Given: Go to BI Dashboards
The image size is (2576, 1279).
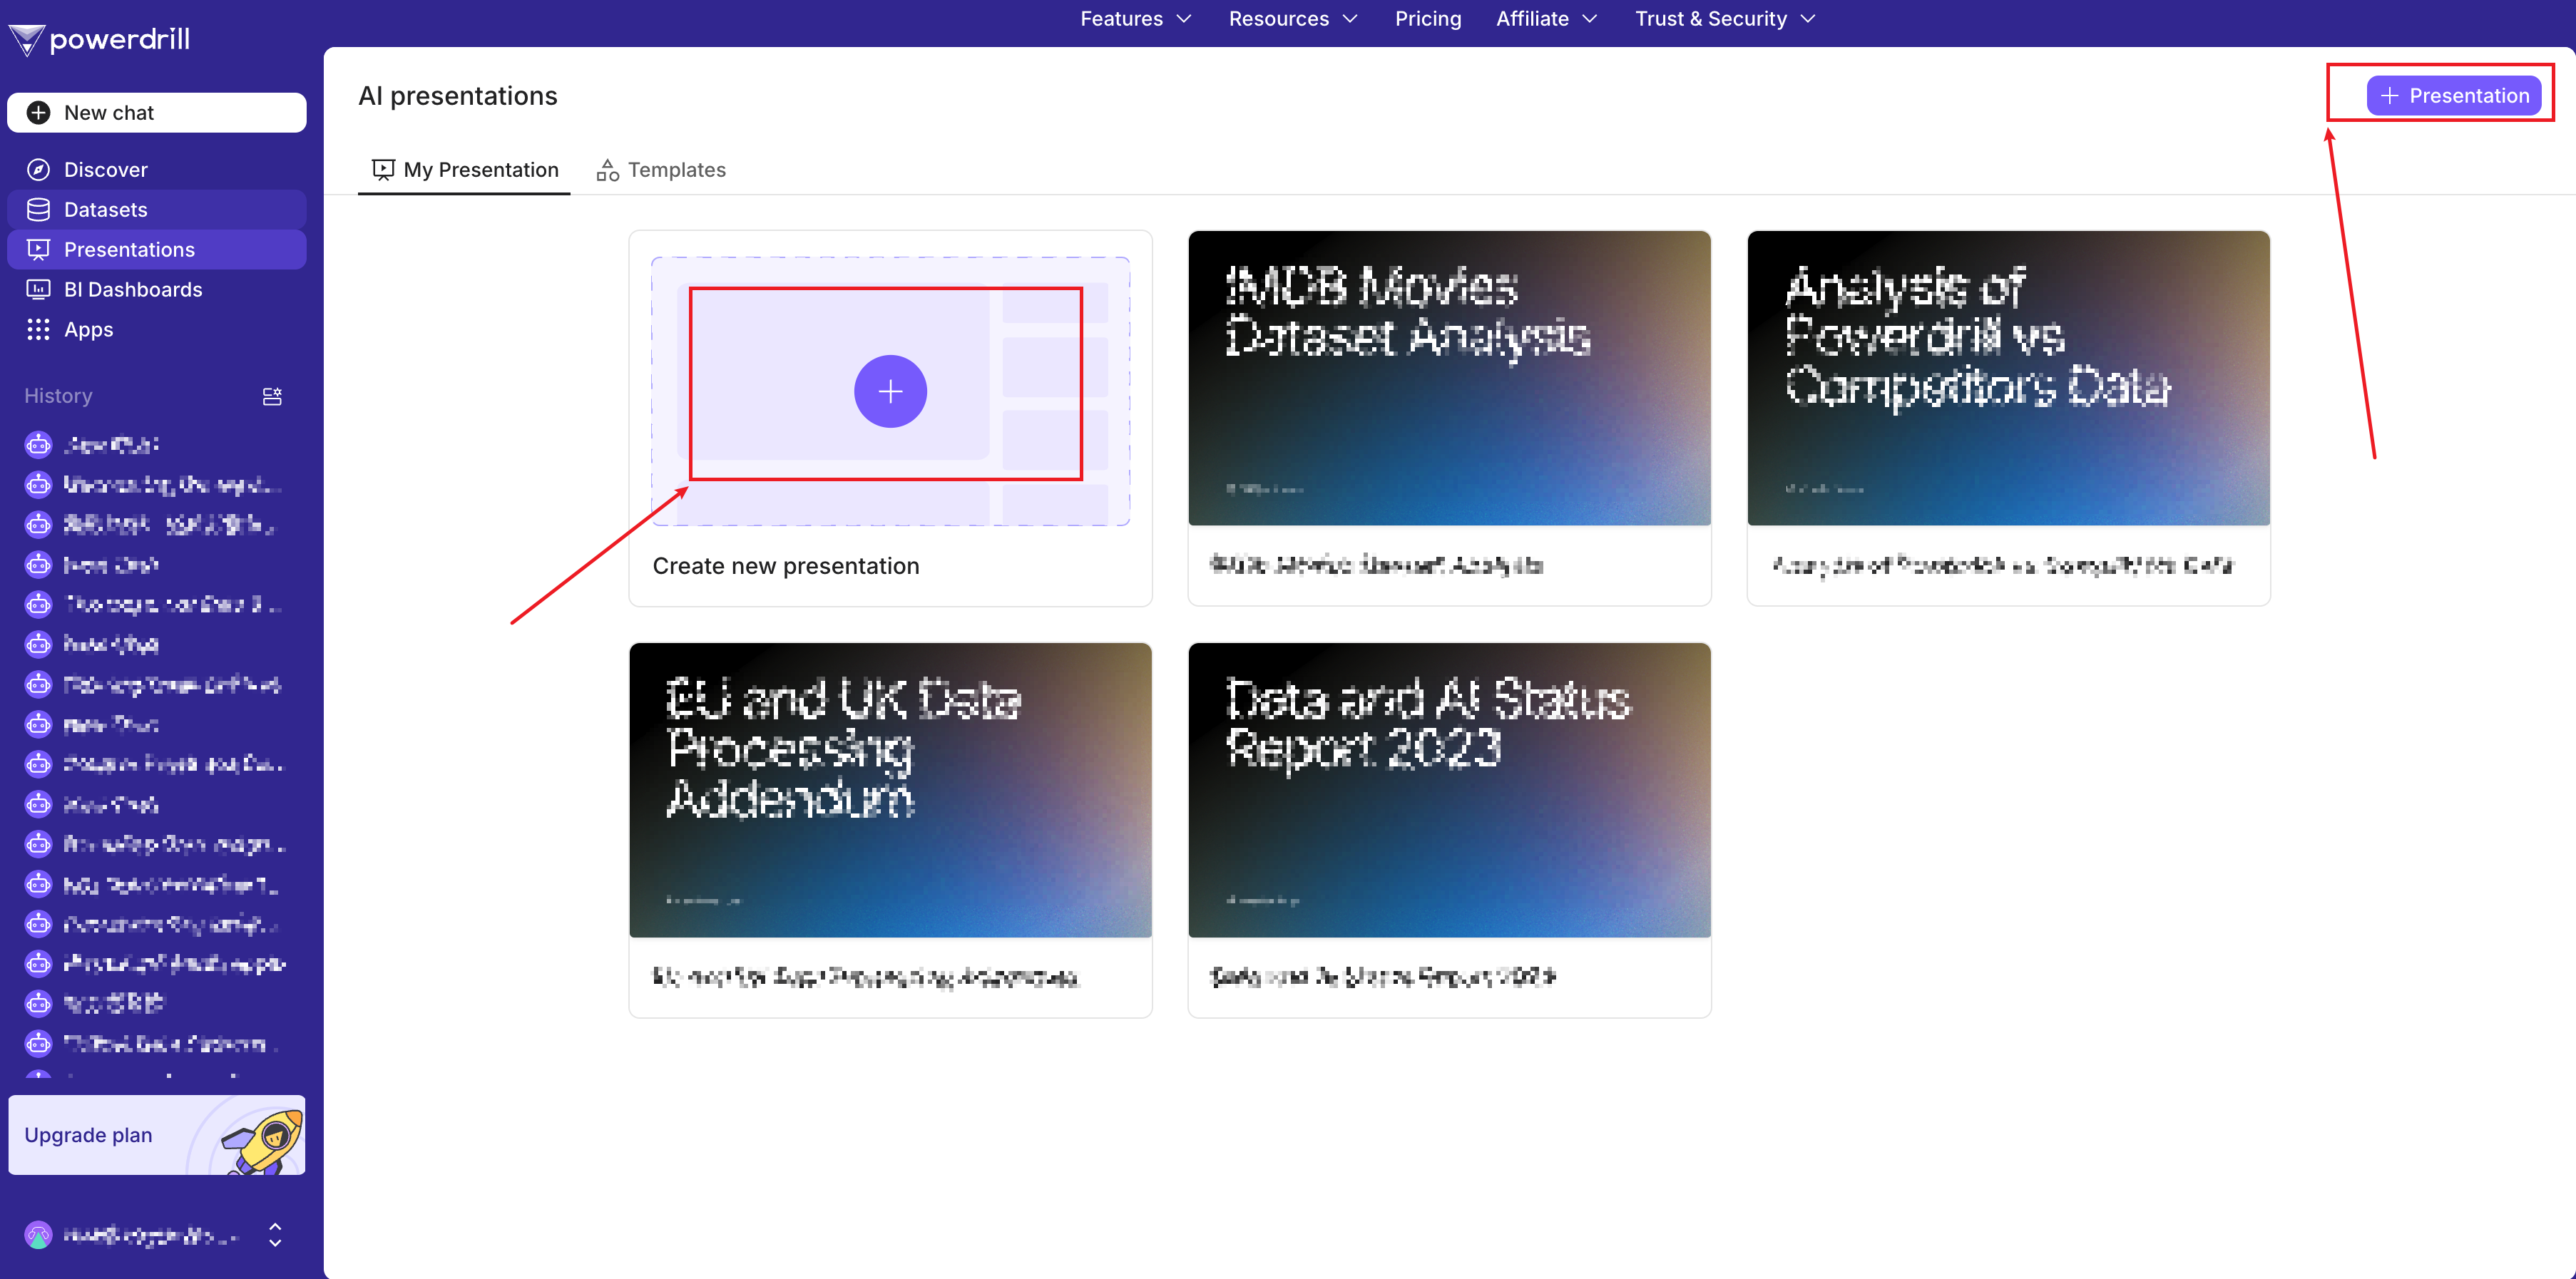Looking at the screenshot, I should tap(132, 290).
